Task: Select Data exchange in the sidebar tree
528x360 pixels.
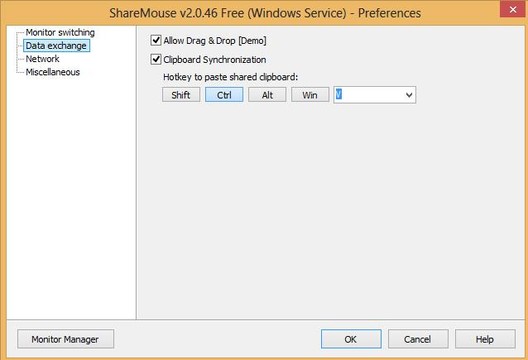Action: (56, 45)
